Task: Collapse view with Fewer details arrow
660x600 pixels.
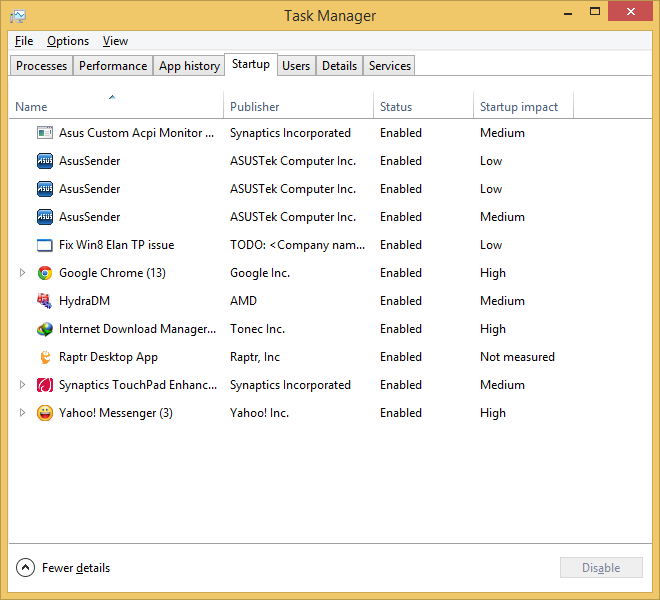Action: coord(25,568)
